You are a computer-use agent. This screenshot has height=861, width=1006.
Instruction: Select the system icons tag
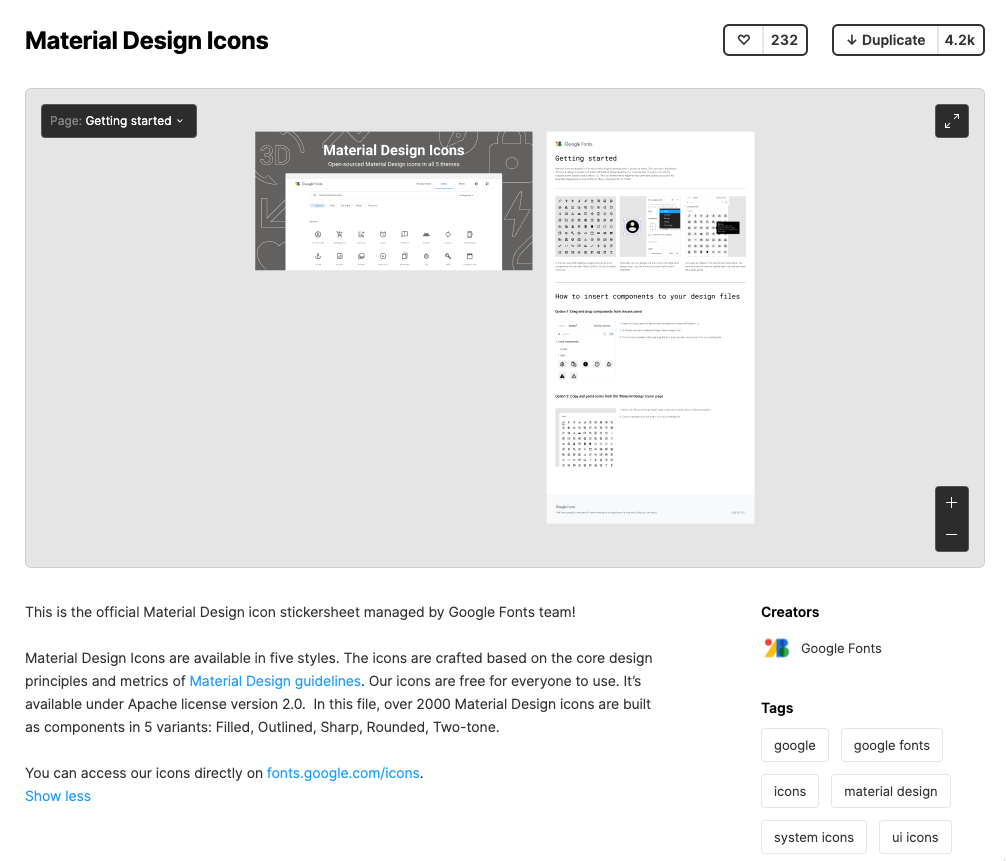[x=813, y=836]
